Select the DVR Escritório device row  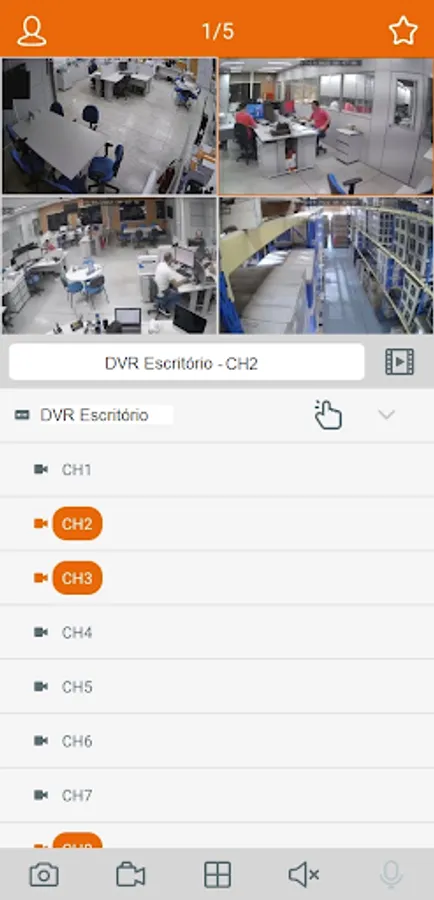click(x=217, y=415)
